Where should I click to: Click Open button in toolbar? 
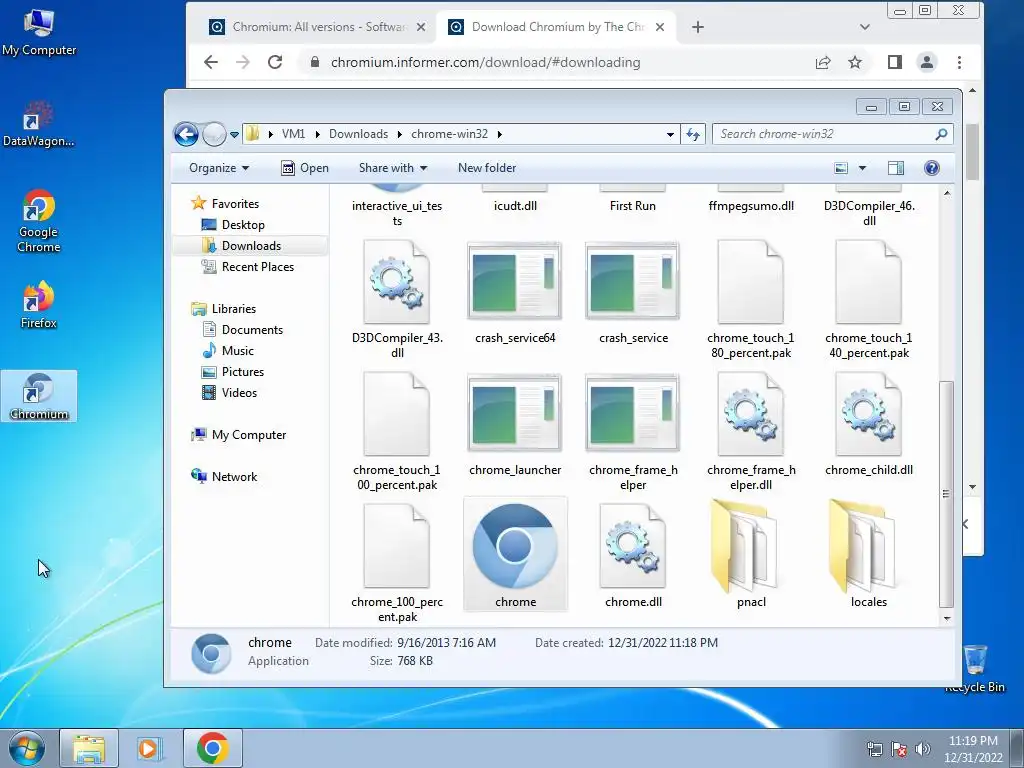(x=305, y=168)
